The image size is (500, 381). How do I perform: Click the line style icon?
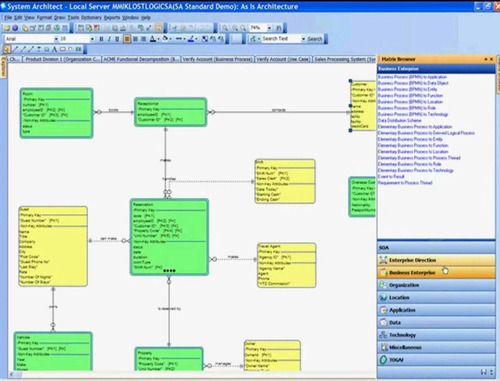178,39
